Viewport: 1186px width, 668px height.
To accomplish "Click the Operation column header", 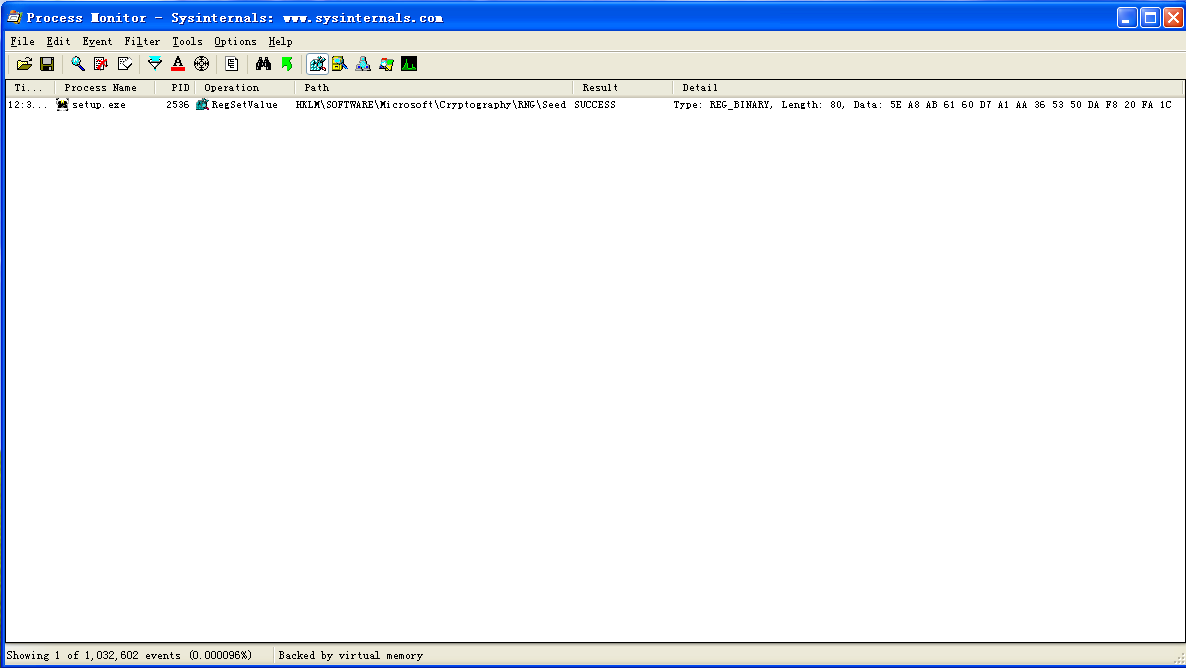I will tap(244, 88).
